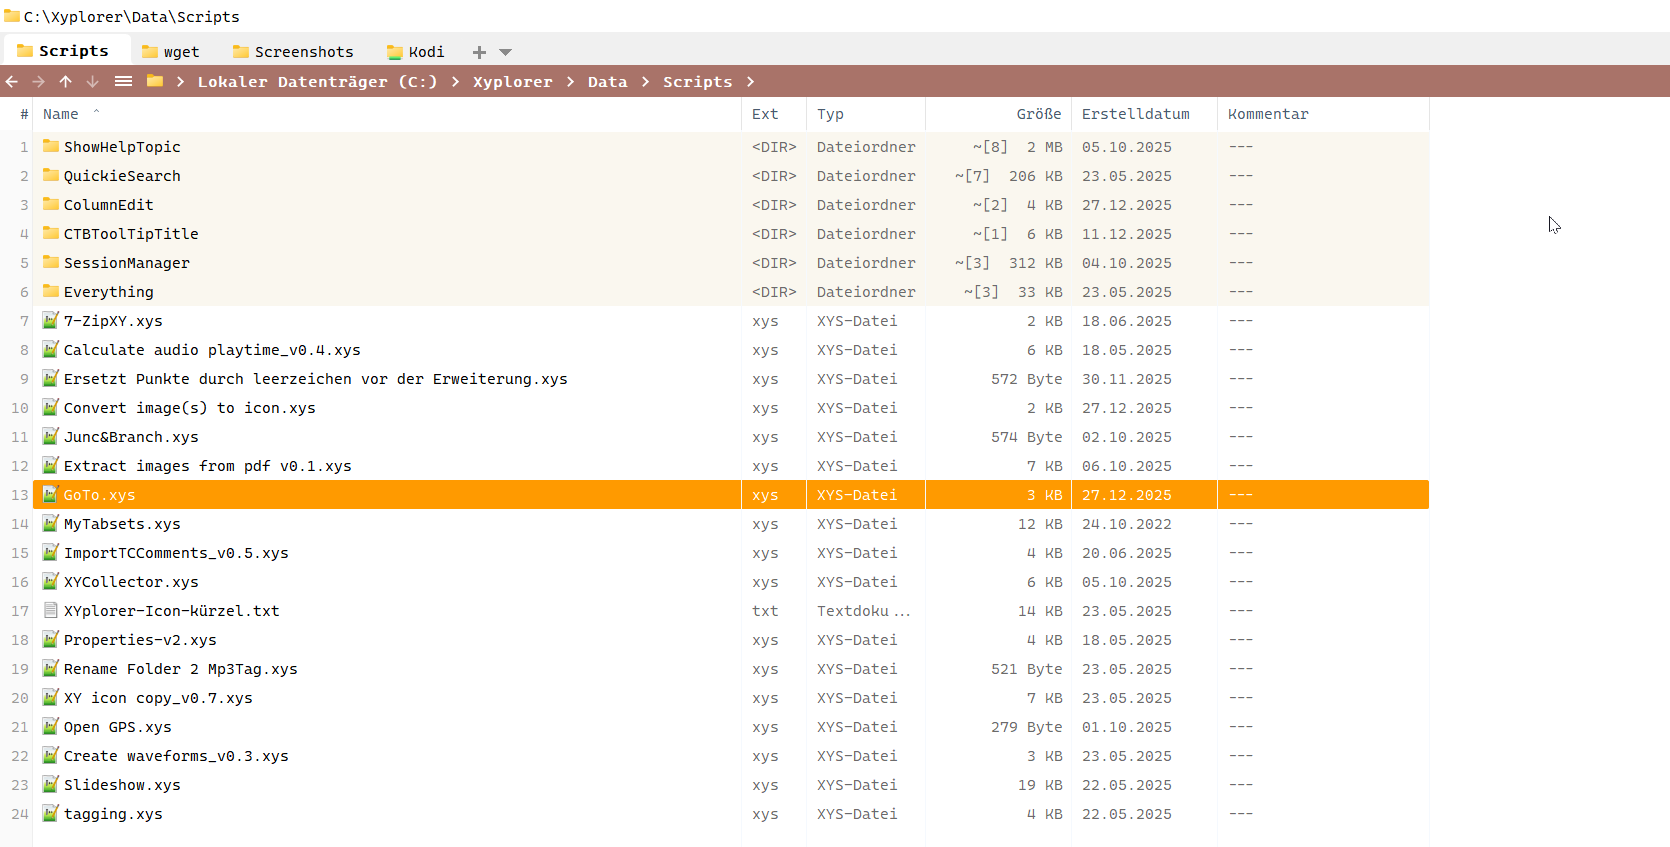Open the breadcrumb hamburger menu icon

coord(123,82)
